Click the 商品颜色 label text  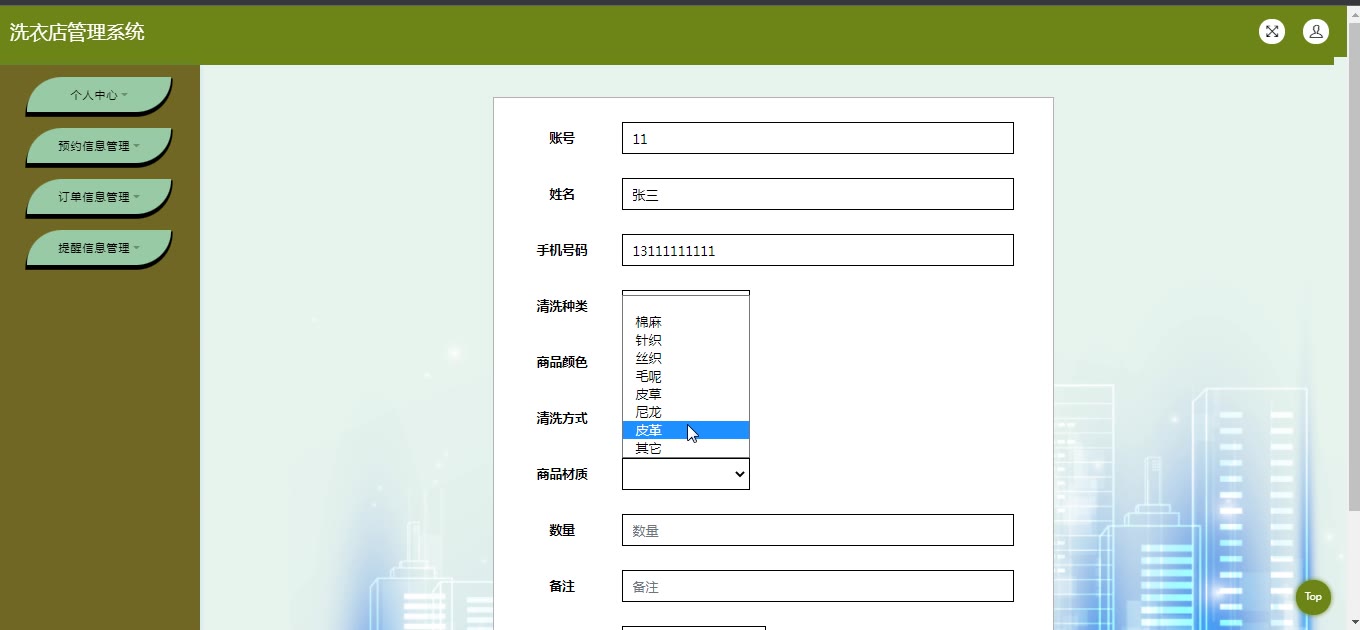[562, 362]
